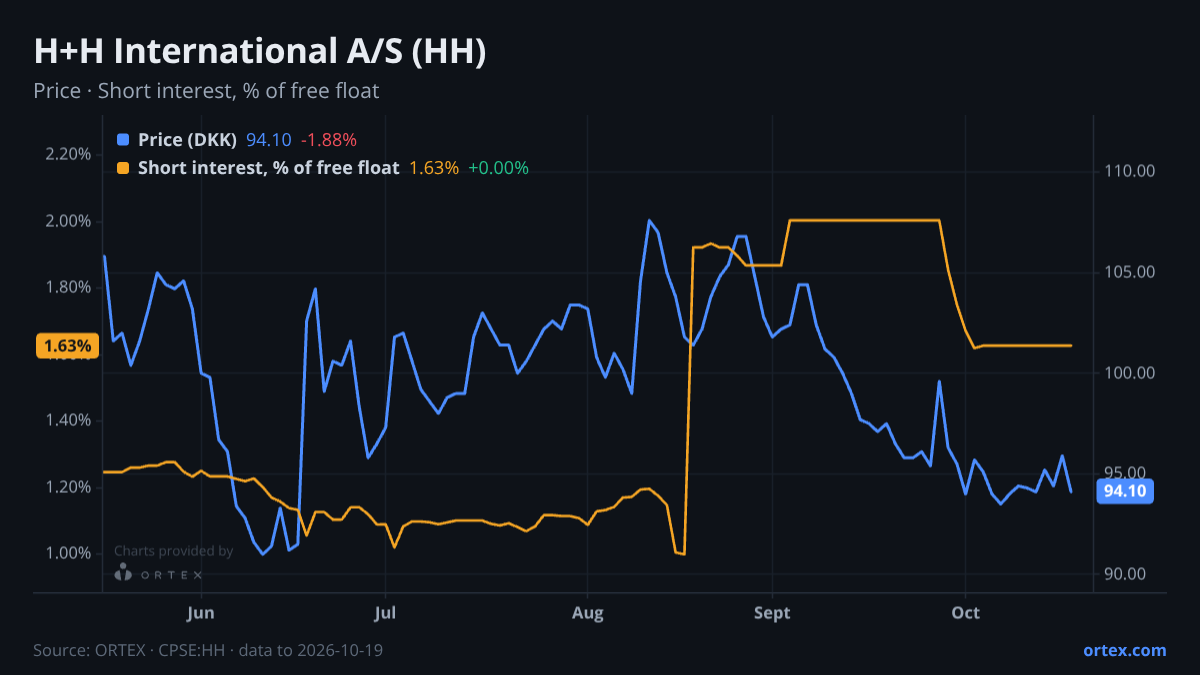
Task: Click the orange 1.63% axis marker badge
Action: pyautogui.click(x=68, y=346)
